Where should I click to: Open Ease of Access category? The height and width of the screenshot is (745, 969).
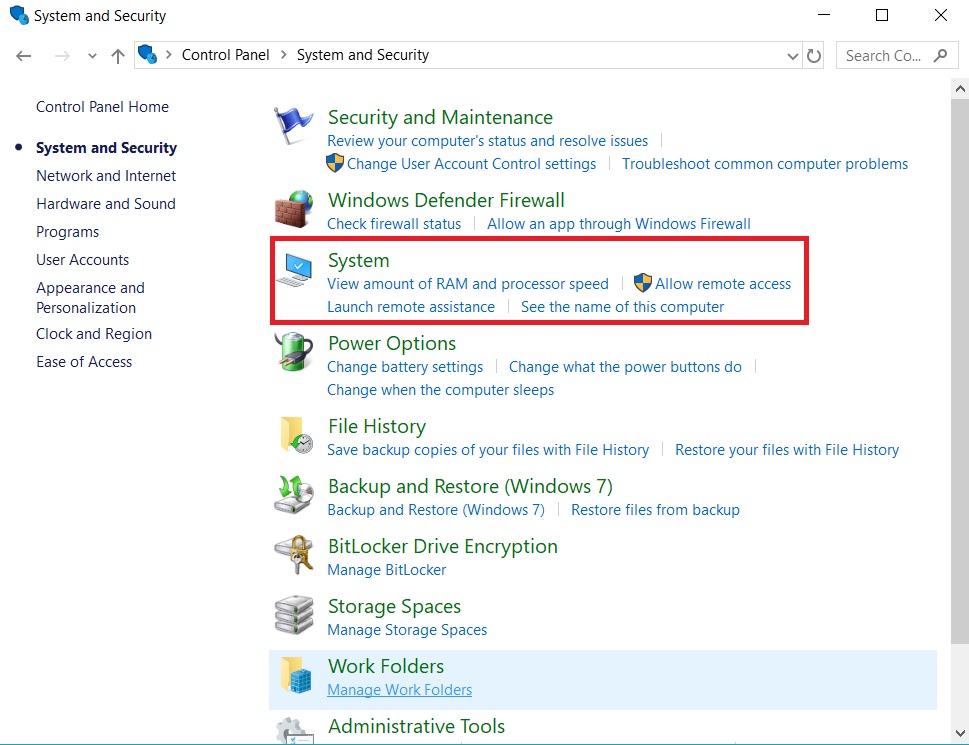click(x=84, y=361)
